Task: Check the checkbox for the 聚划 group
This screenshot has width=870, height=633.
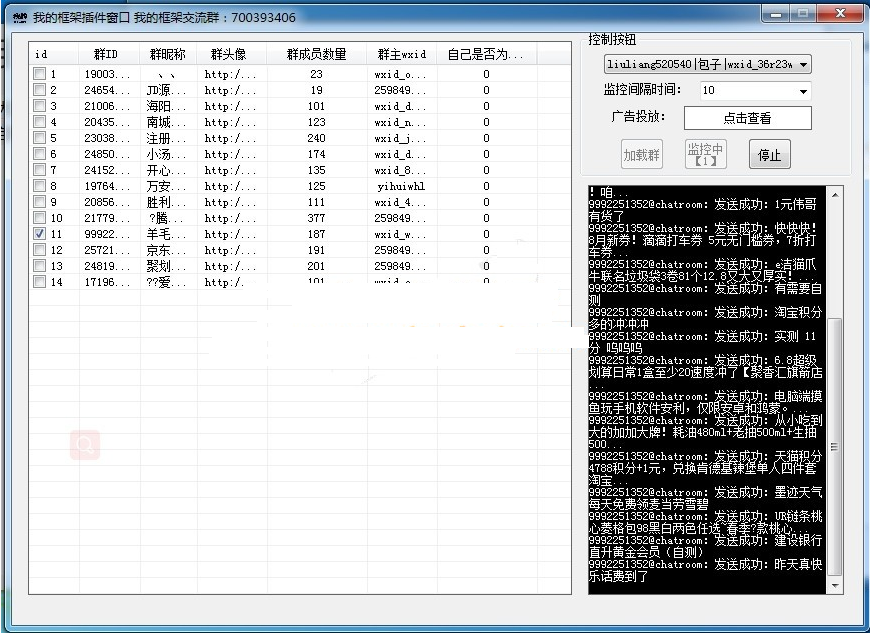Action: 38,265
